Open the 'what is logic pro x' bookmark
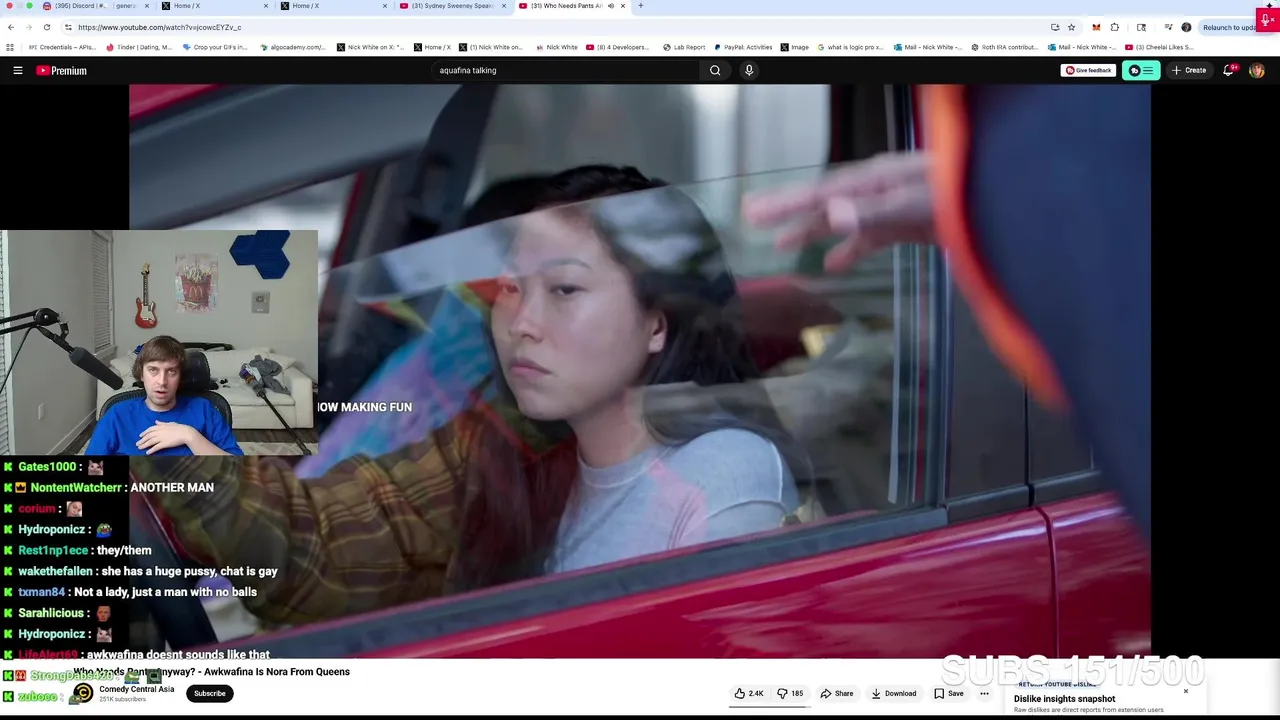This screenshot has height=720, width=1280. [850, 47]
